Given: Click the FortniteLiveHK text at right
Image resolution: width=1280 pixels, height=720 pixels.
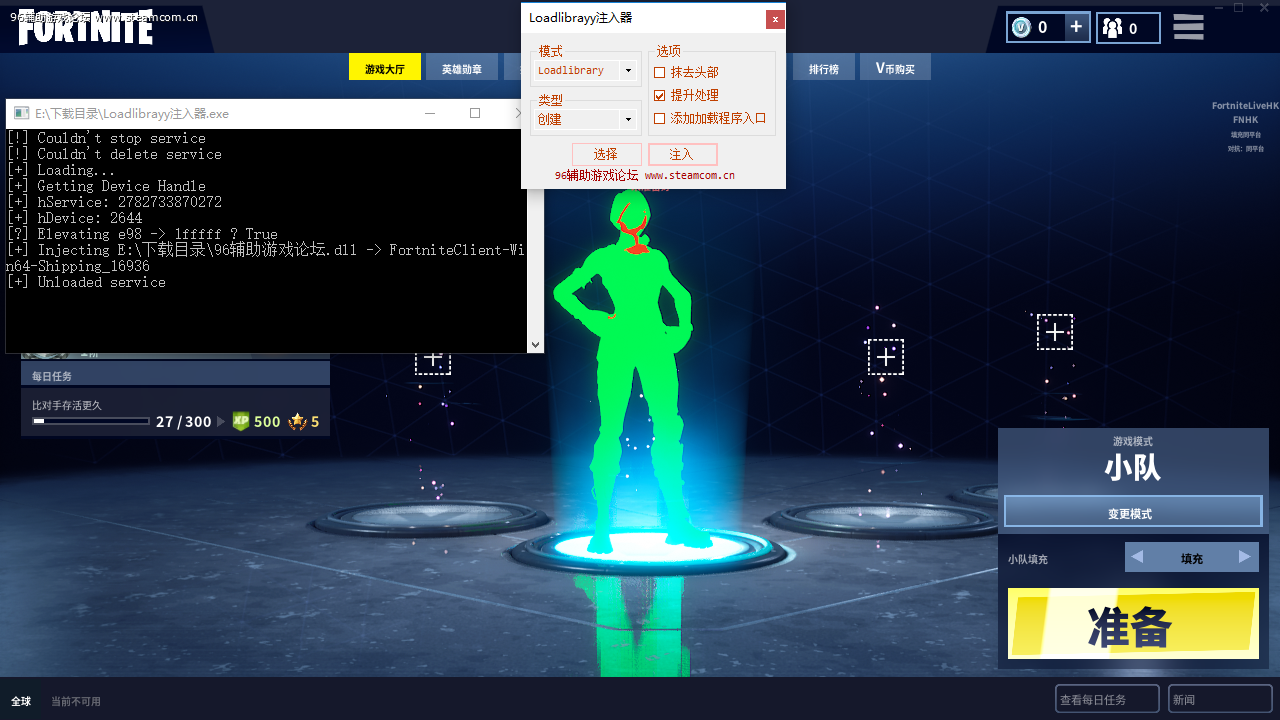Looking at the screenshot, I should (x=1245, y=105).
